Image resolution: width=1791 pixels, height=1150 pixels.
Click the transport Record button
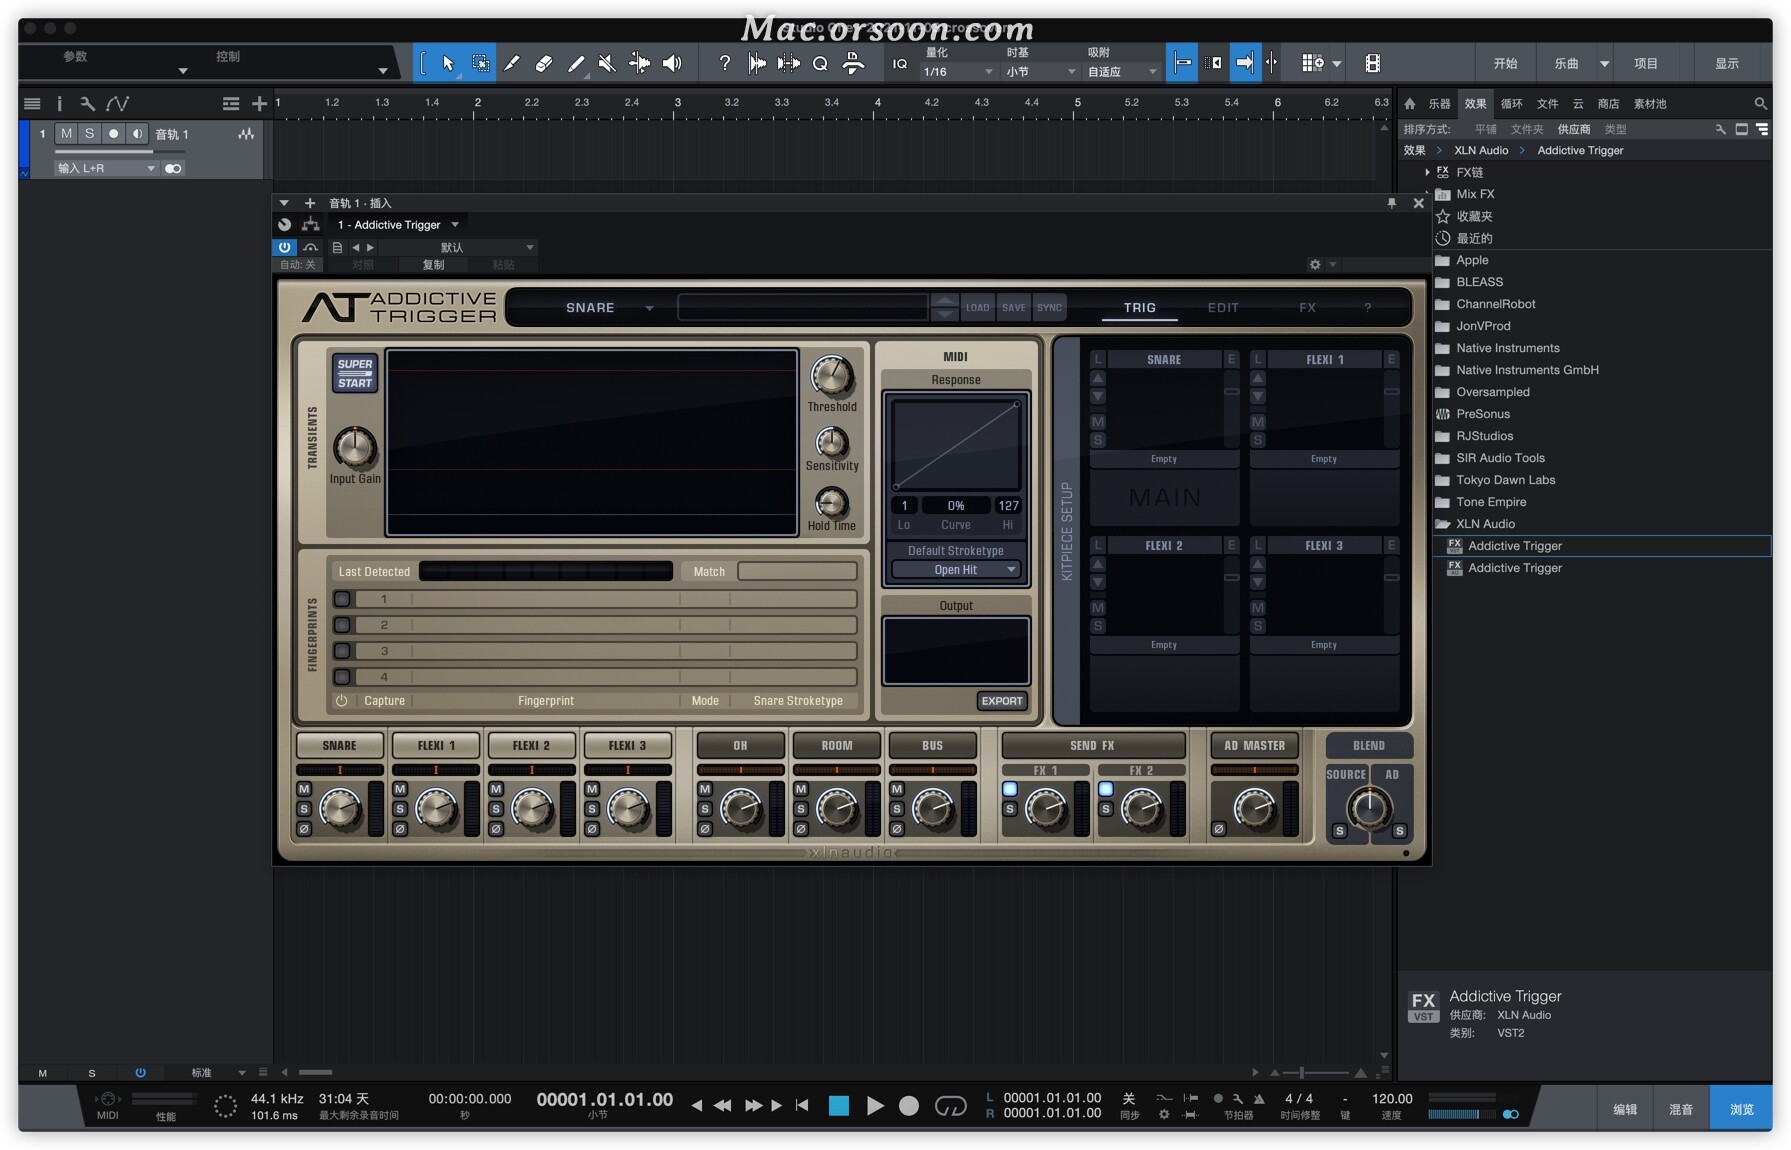click(908, 1105)
